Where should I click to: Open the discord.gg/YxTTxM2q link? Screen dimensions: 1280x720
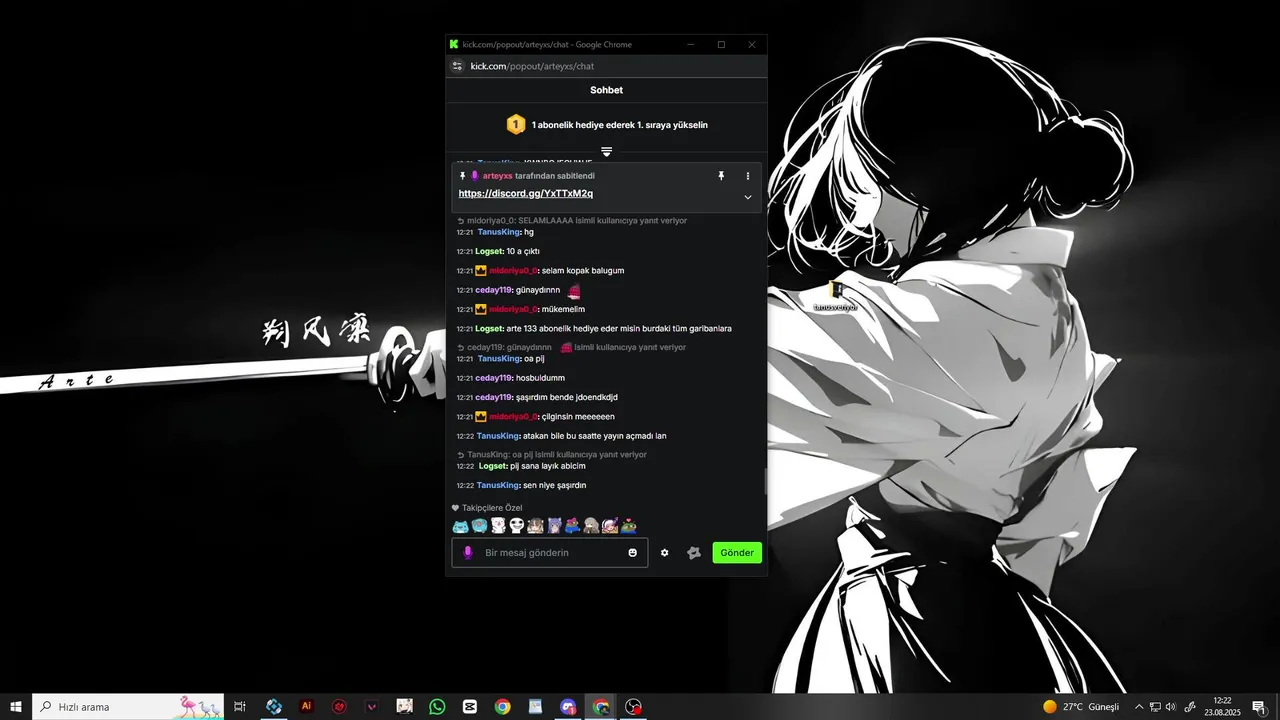[x=526, y=193]
